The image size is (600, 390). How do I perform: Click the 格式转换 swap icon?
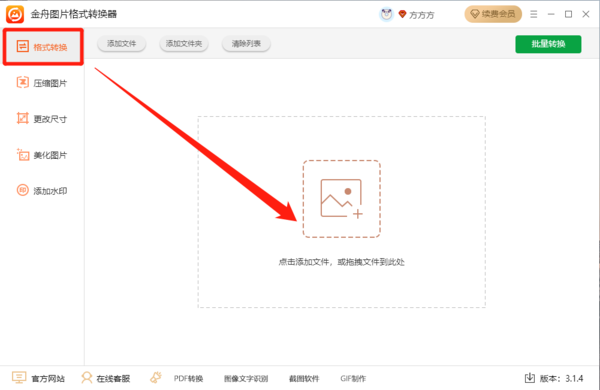[23, 46]
